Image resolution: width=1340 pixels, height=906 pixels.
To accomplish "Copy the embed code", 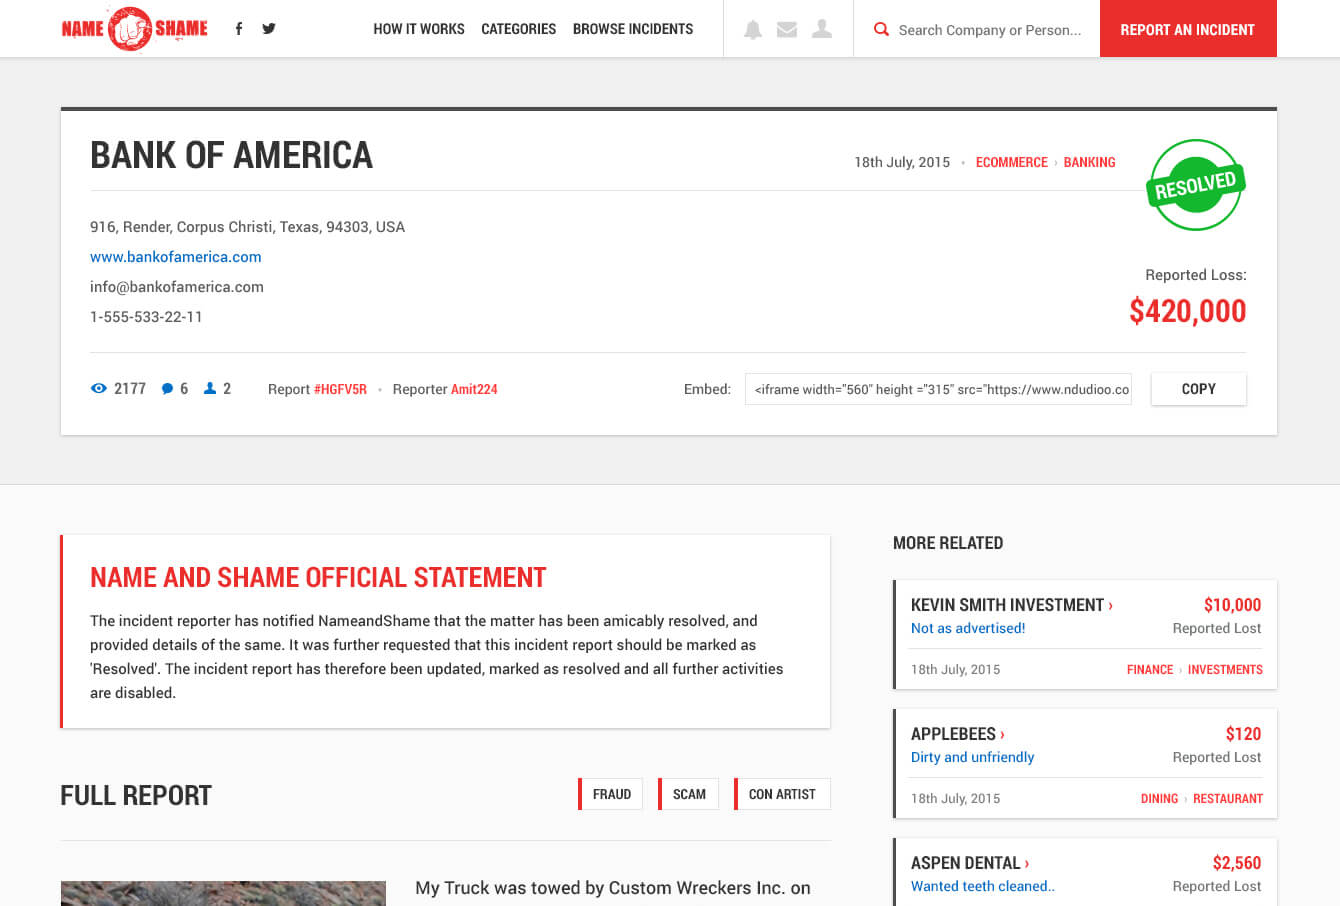I will 1198,389.
